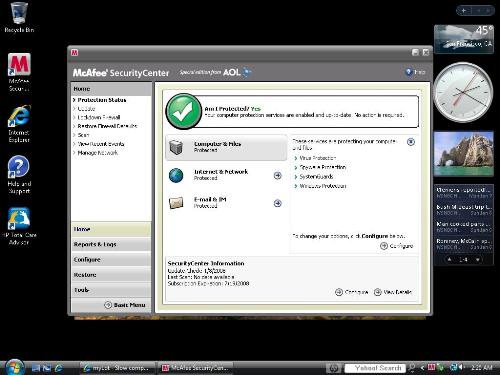Click the AOL logo in the header
Image resolution: width=500 pixels, height=375 pixels.
click(236, 72)
